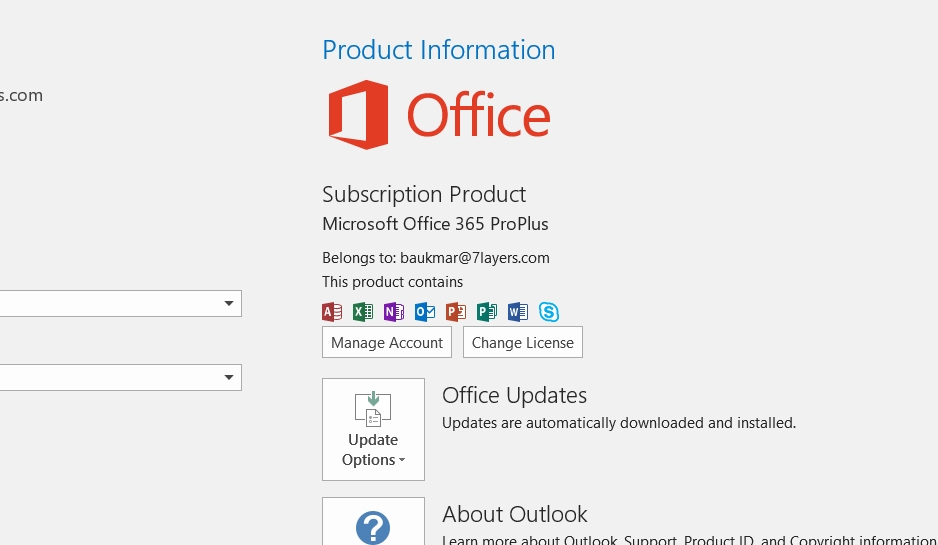The width and height of the screenshot is (938, 545).
Task: Click the PowerPoint app icon
Action: point(456,312)
